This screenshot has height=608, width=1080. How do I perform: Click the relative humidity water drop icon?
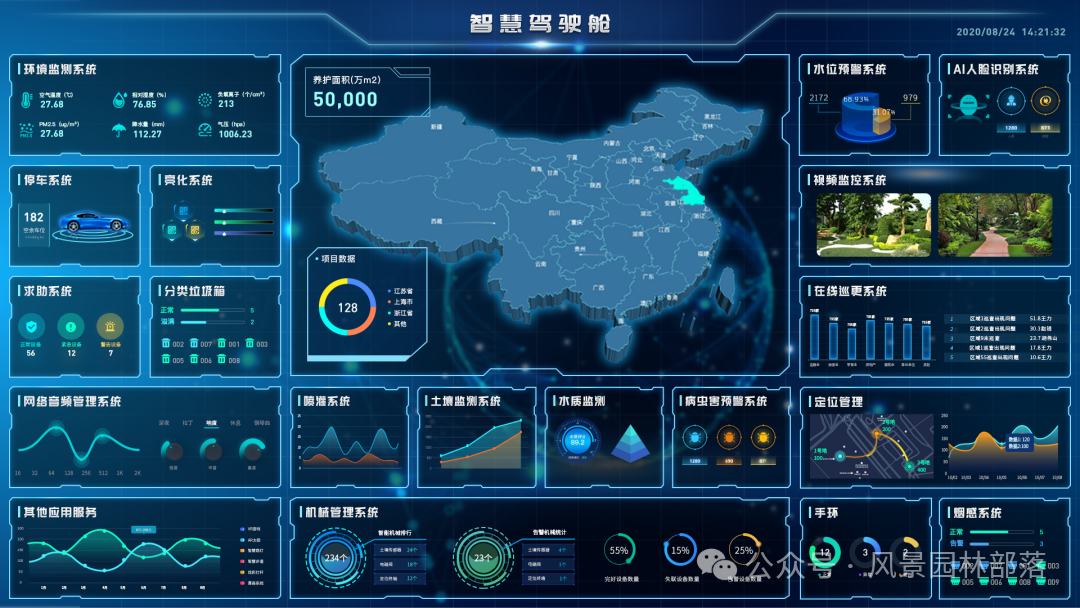[119, 99]
